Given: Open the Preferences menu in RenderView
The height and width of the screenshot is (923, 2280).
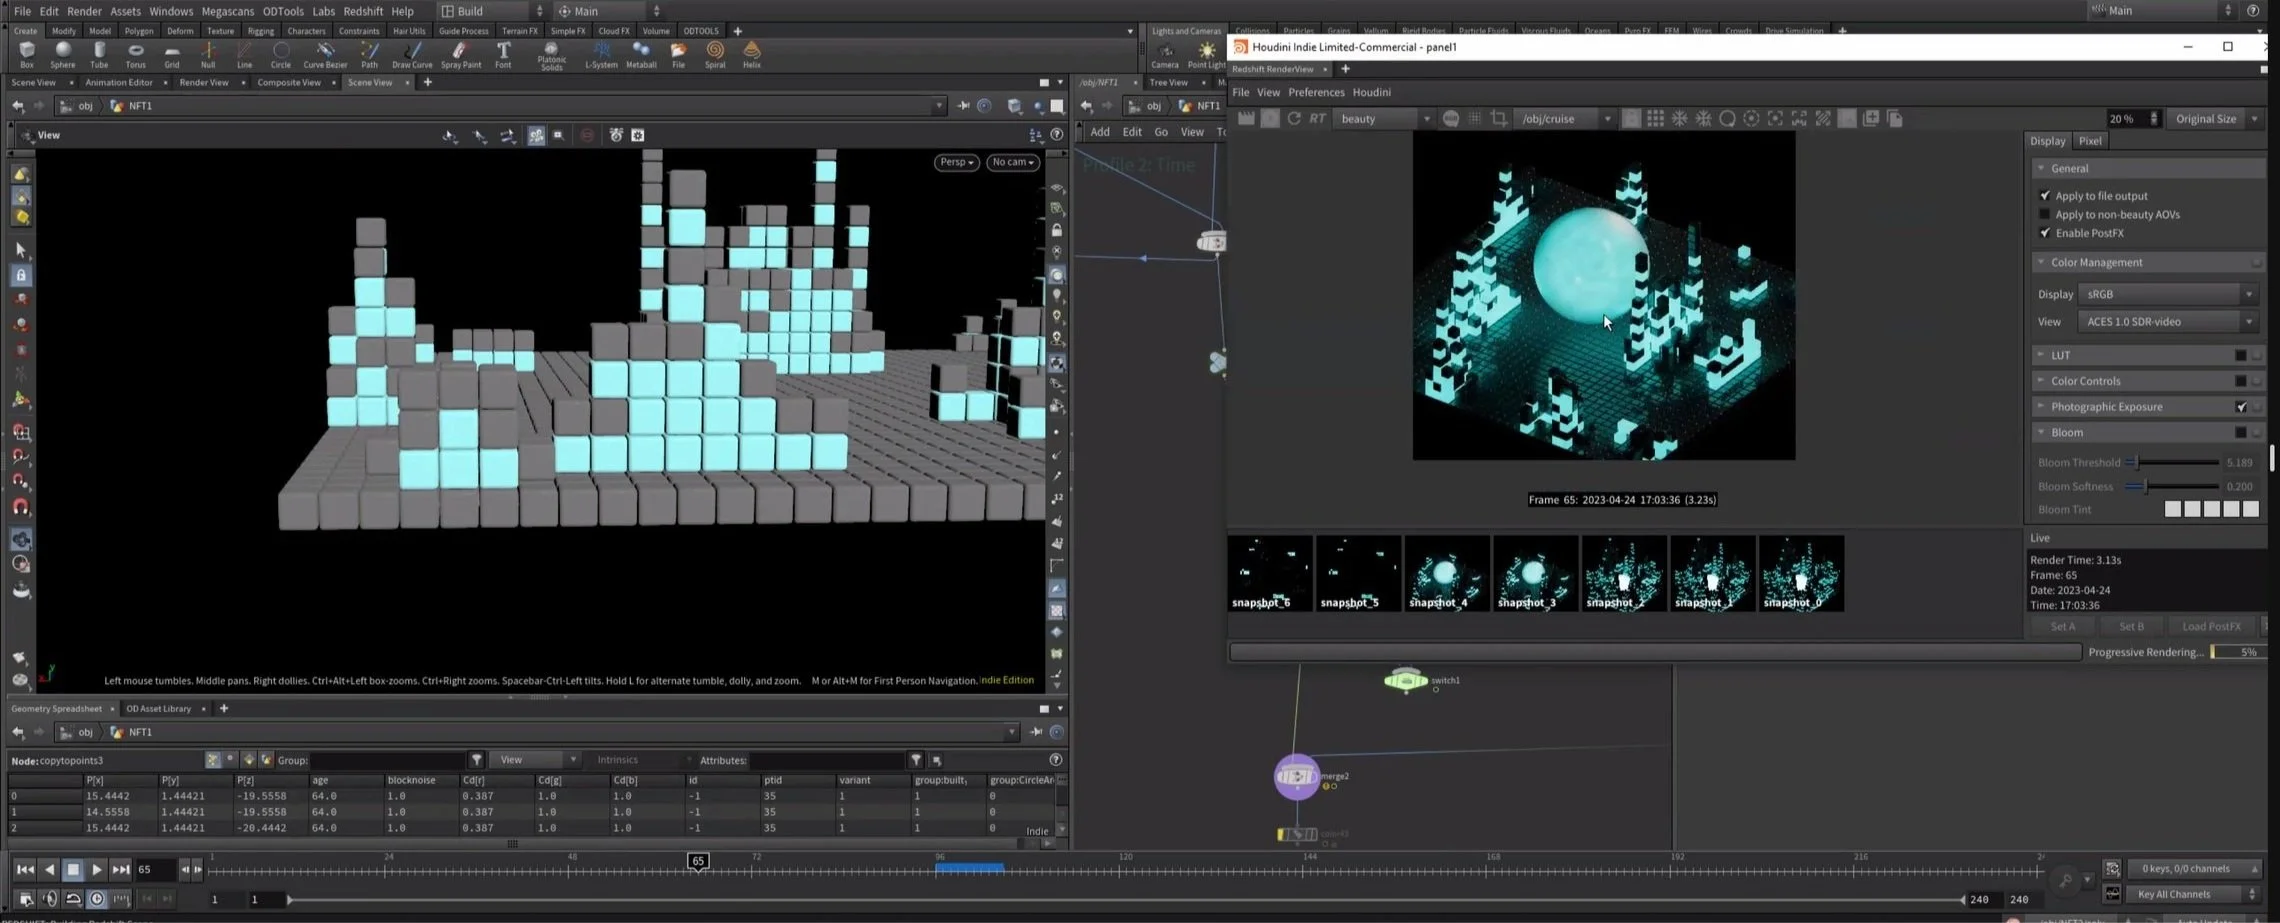Looking at the screenshot, I should point(1316,92).
